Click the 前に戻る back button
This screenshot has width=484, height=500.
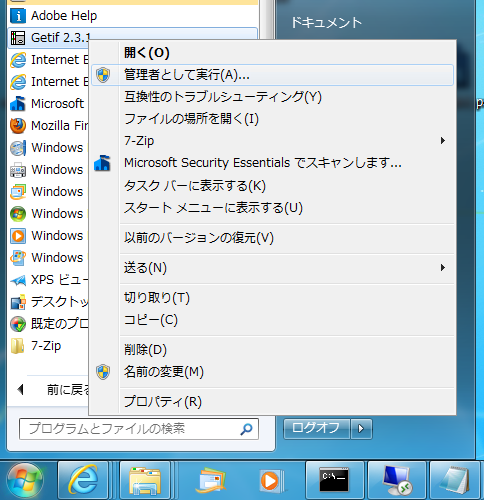click(52, 389)
